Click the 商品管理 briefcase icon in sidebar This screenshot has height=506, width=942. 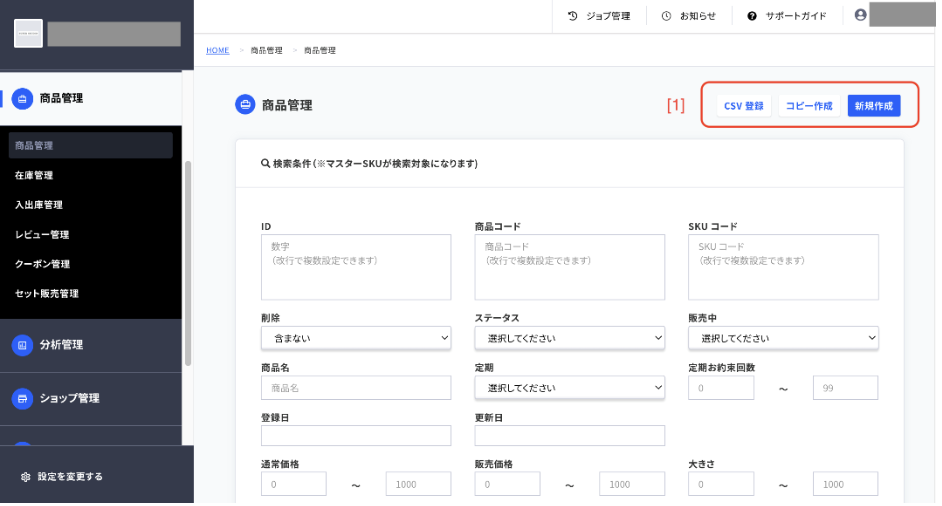pos(22,99)
